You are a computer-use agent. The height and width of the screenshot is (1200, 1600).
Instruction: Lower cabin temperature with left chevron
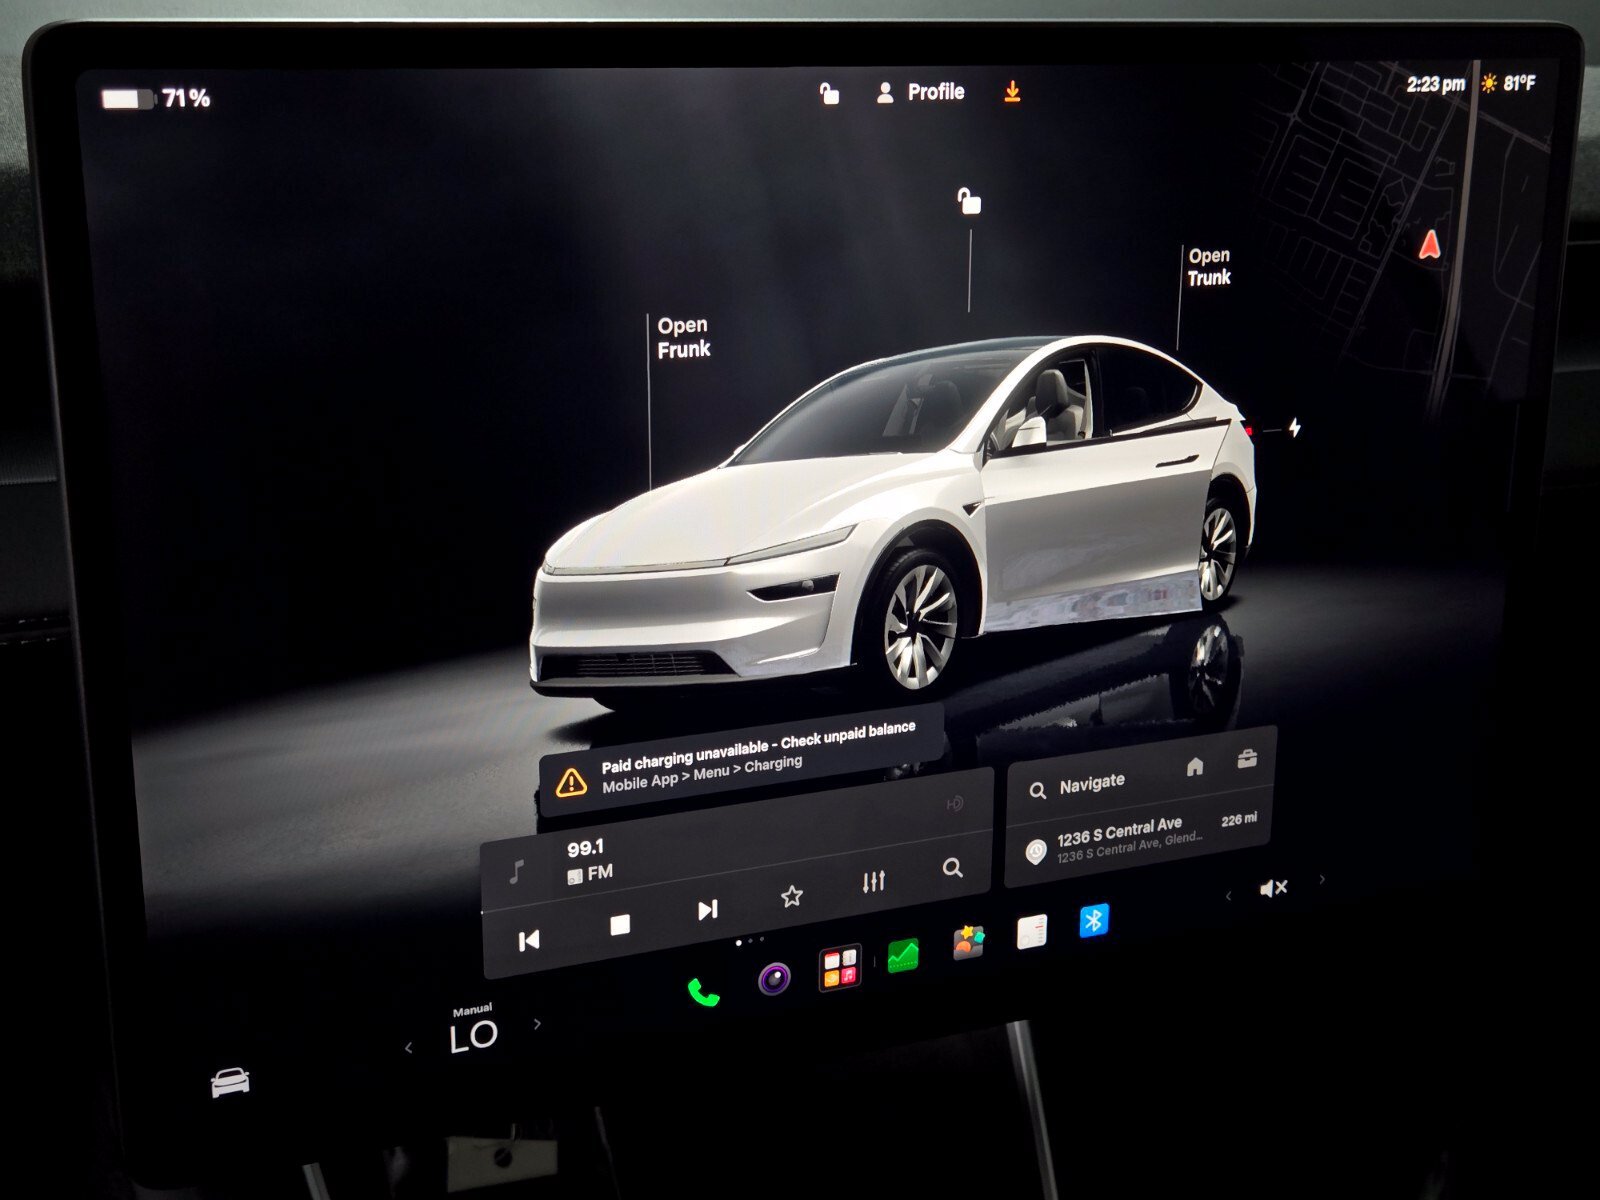coord(408,1047)
